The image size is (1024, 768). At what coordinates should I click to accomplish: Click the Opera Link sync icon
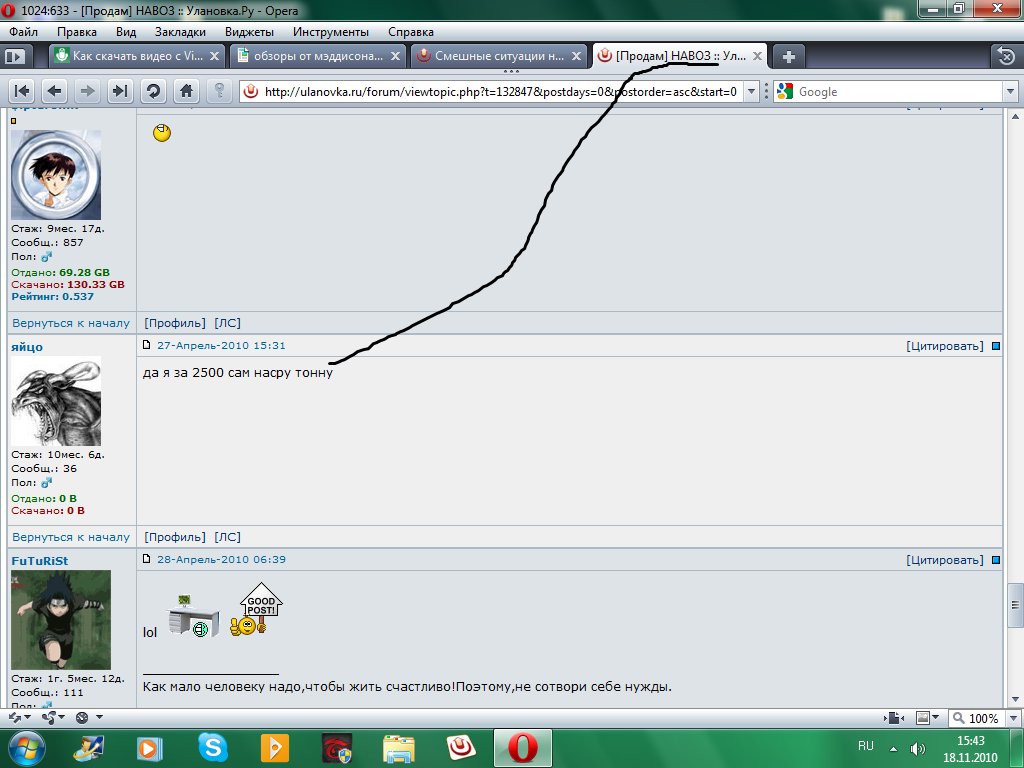pos(15,717)
